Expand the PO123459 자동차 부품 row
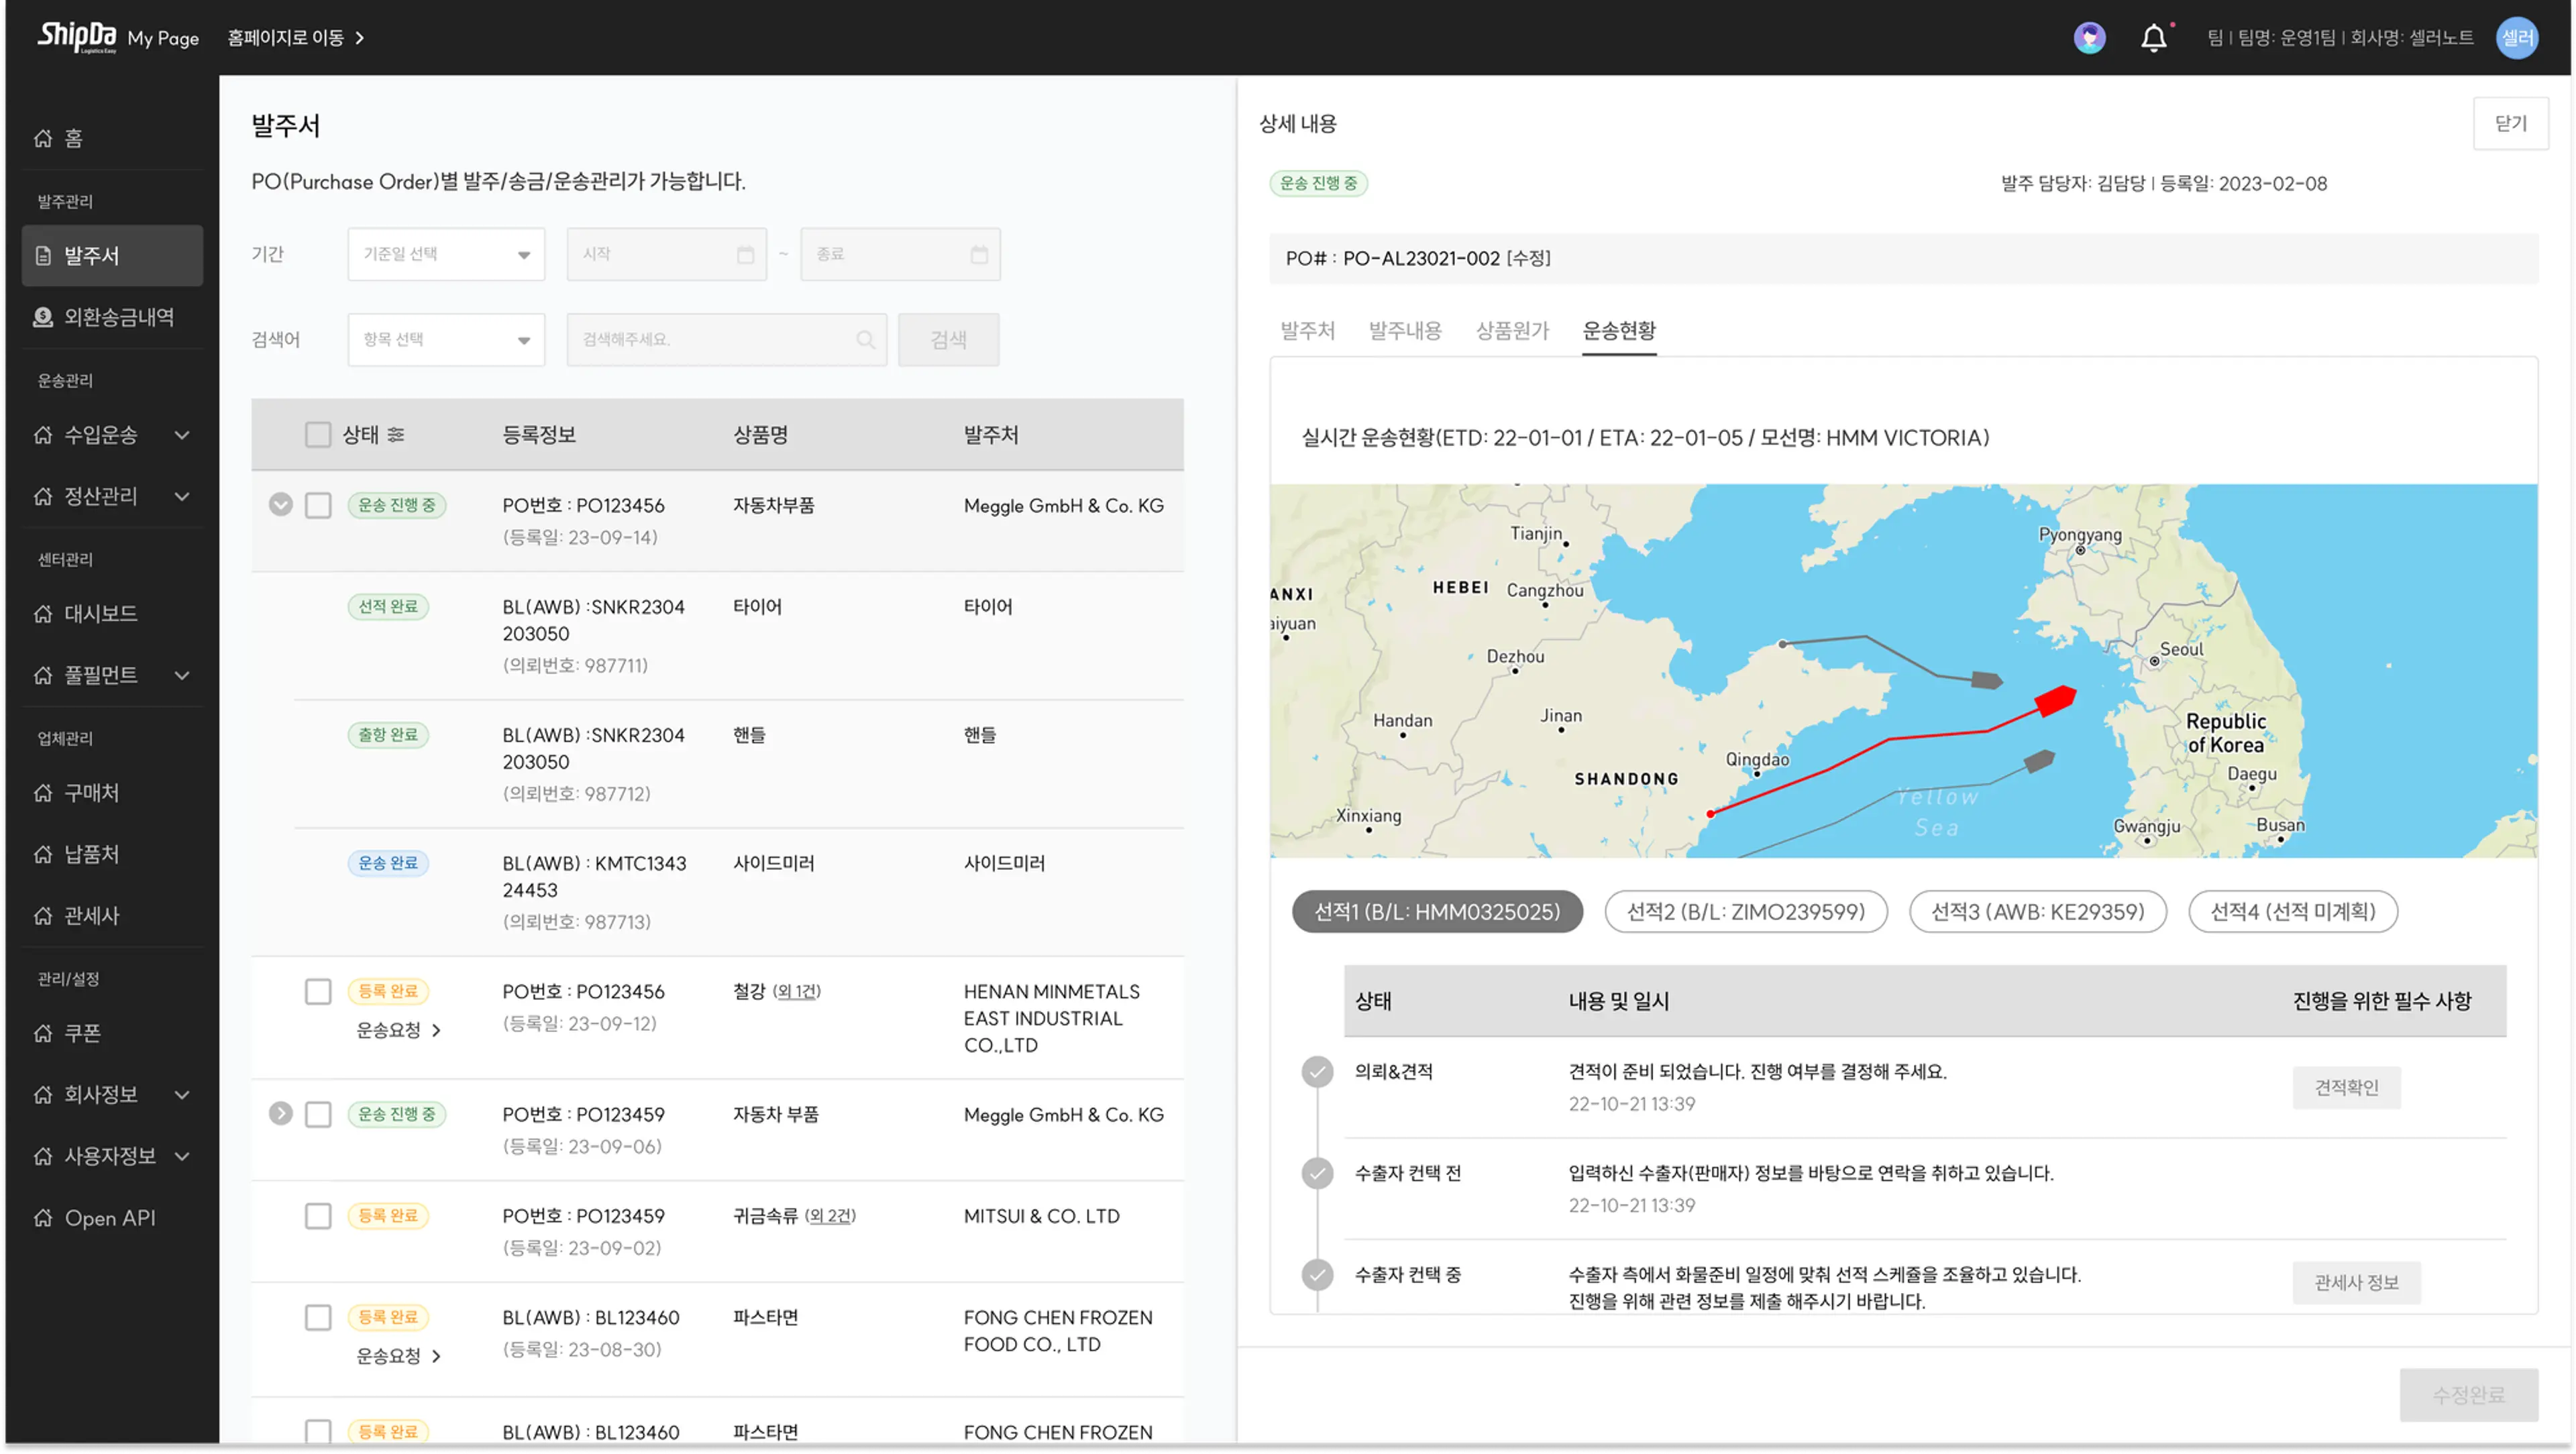2576x1454 pixels. 280,1113
